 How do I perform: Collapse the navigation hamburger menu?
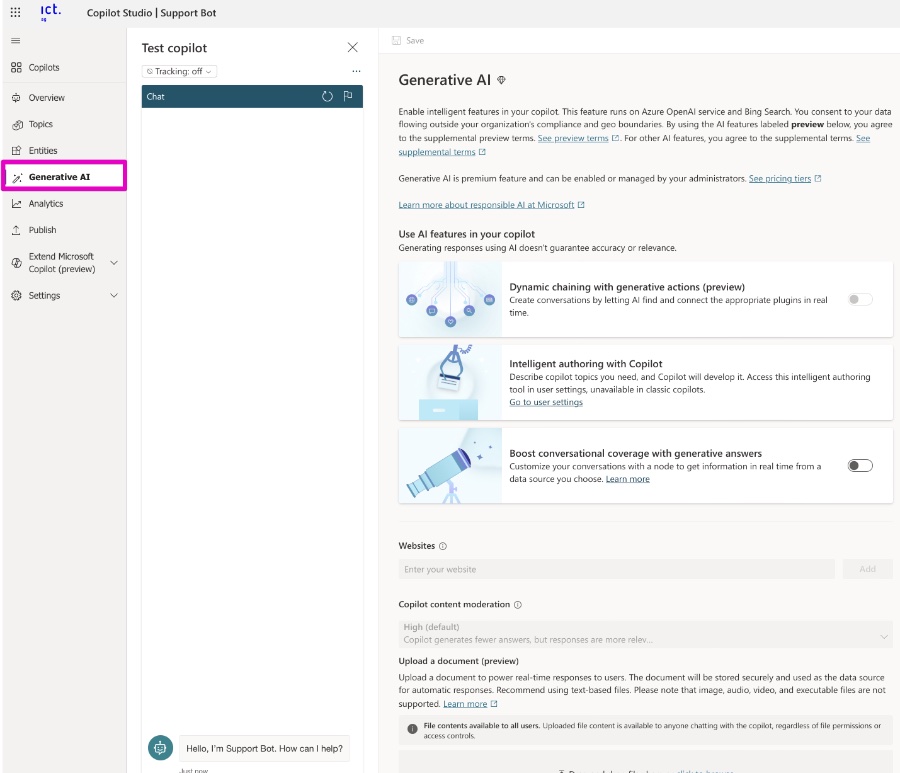(15, 41)
